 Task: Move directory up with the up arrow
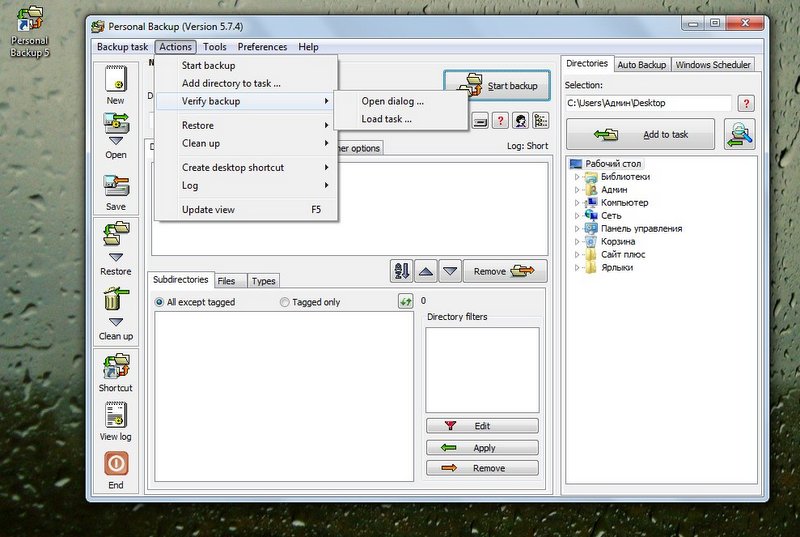pyautogui.click(x=426, y=271)
